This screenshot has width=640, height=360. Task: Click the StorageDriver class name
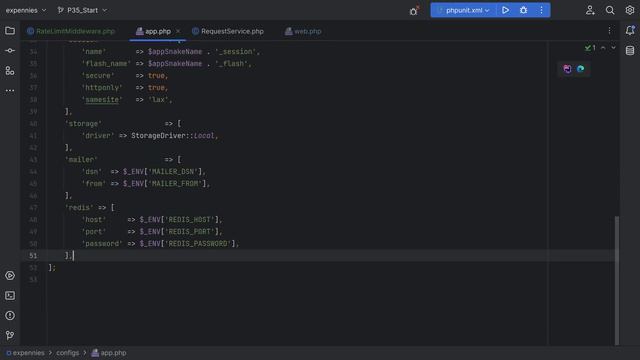(x=158, y=136)
